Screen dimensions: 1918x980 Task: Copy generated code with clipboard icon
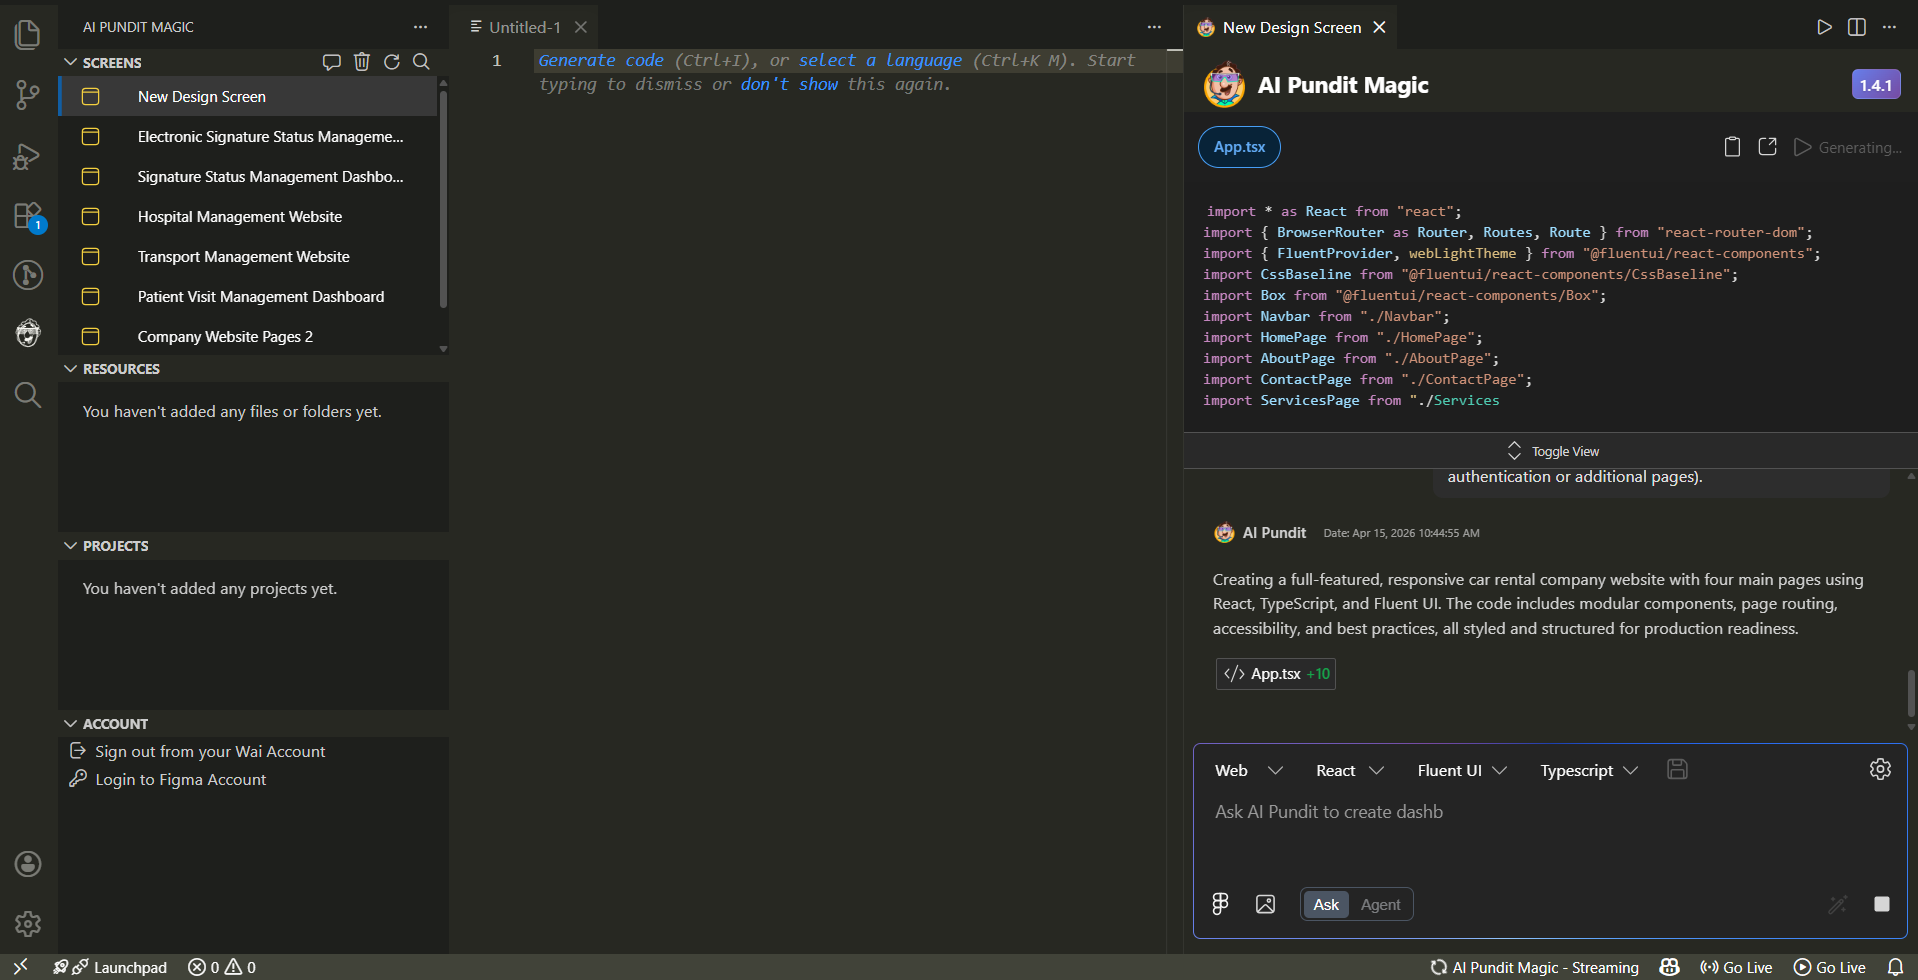[x=1733, y=147]
